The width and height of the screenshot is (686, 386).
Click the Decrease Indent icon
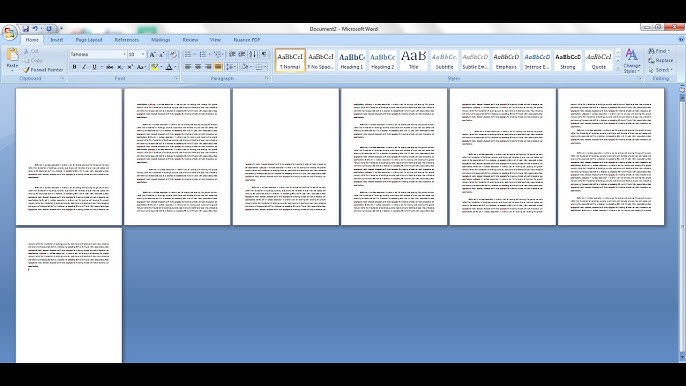click(x=232, y=54)
